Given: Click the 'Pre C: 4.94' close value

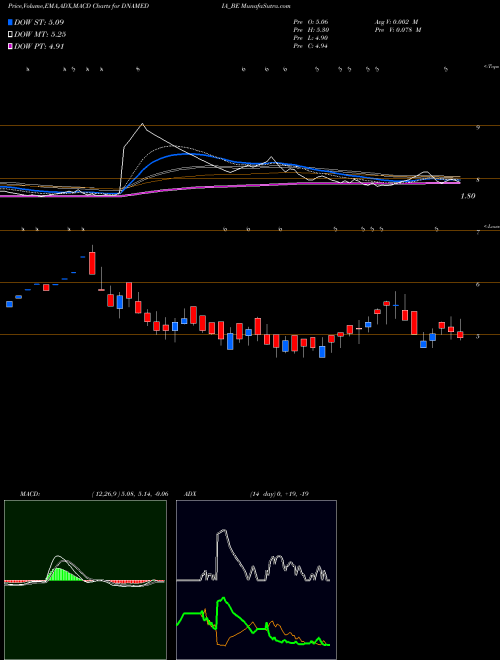Looking at the screenshot, I should [311, 46].
